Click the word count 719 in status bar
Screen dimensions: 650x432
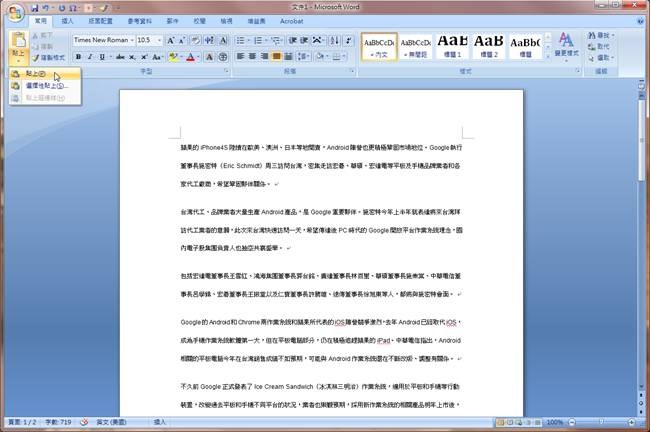pos(58,422)
